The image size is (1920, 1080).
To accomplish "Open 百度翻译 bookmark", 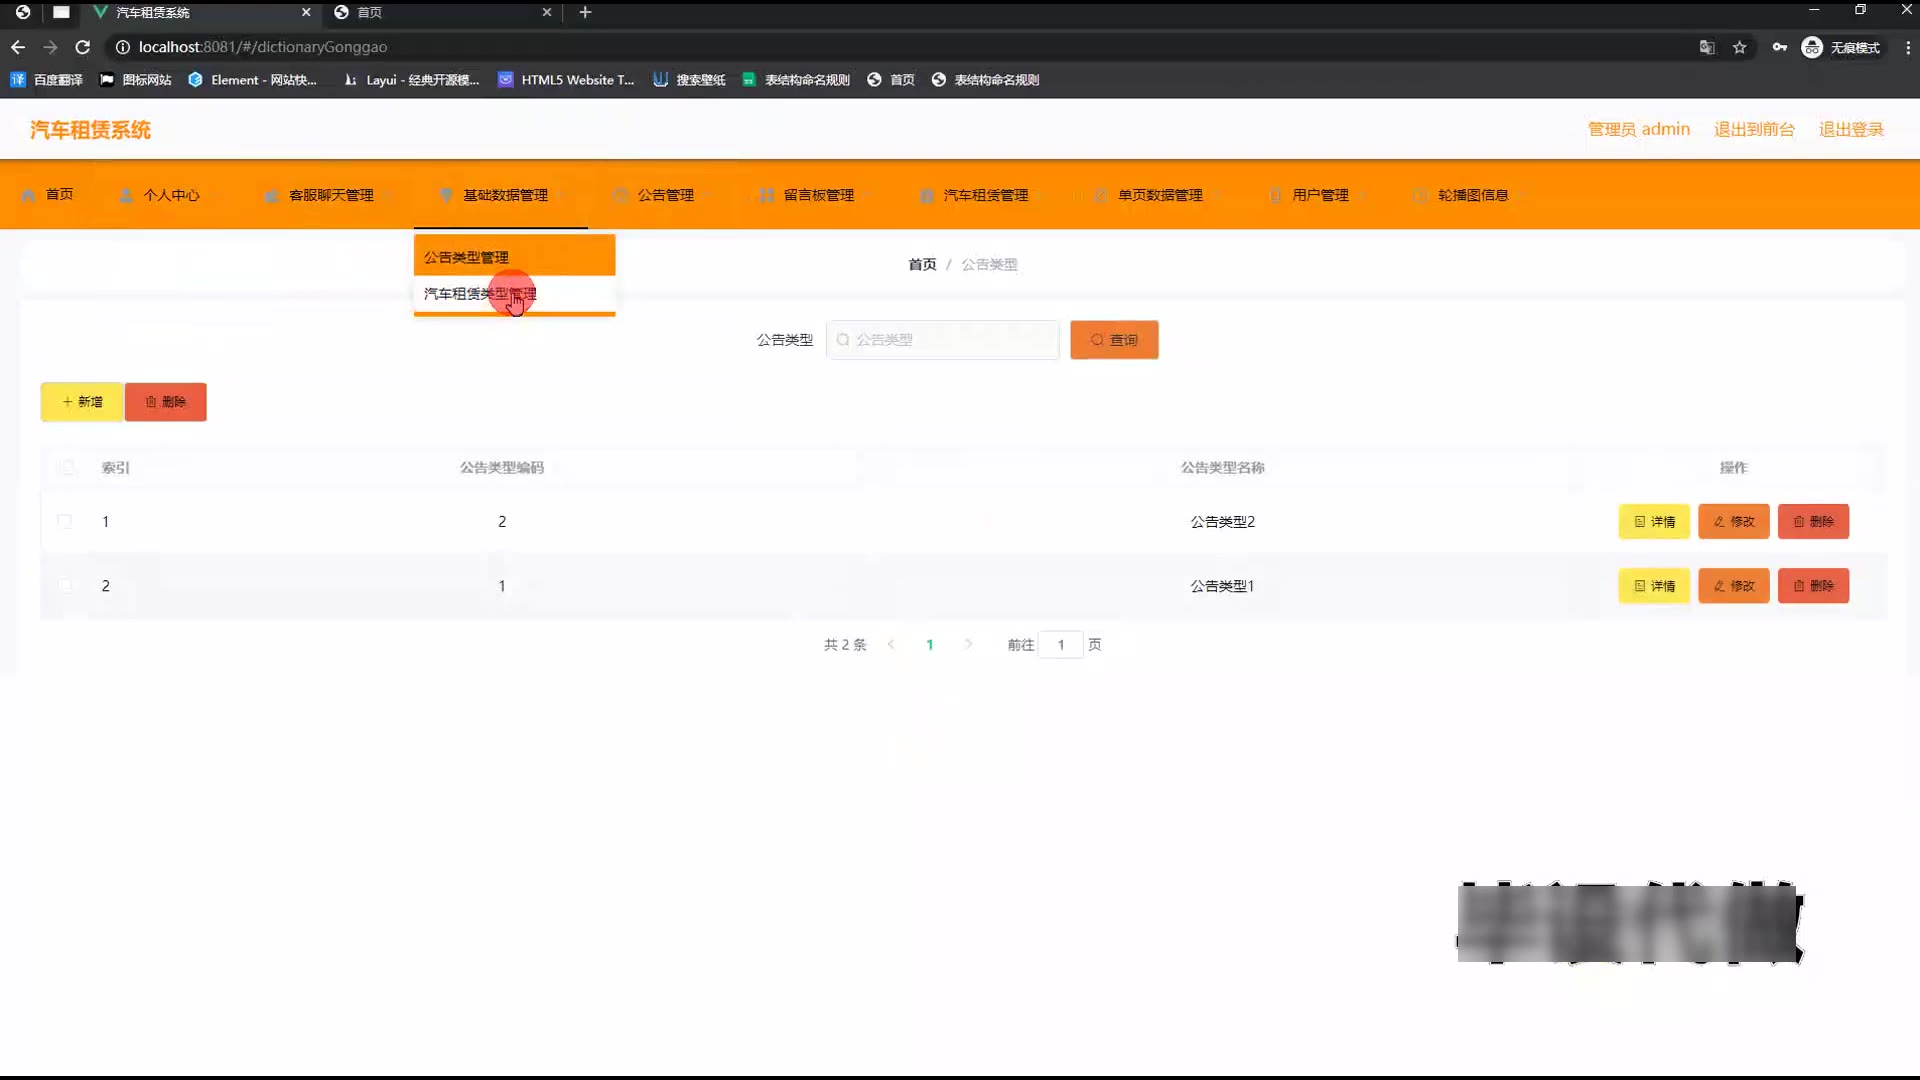I will [x=47, y=80].
